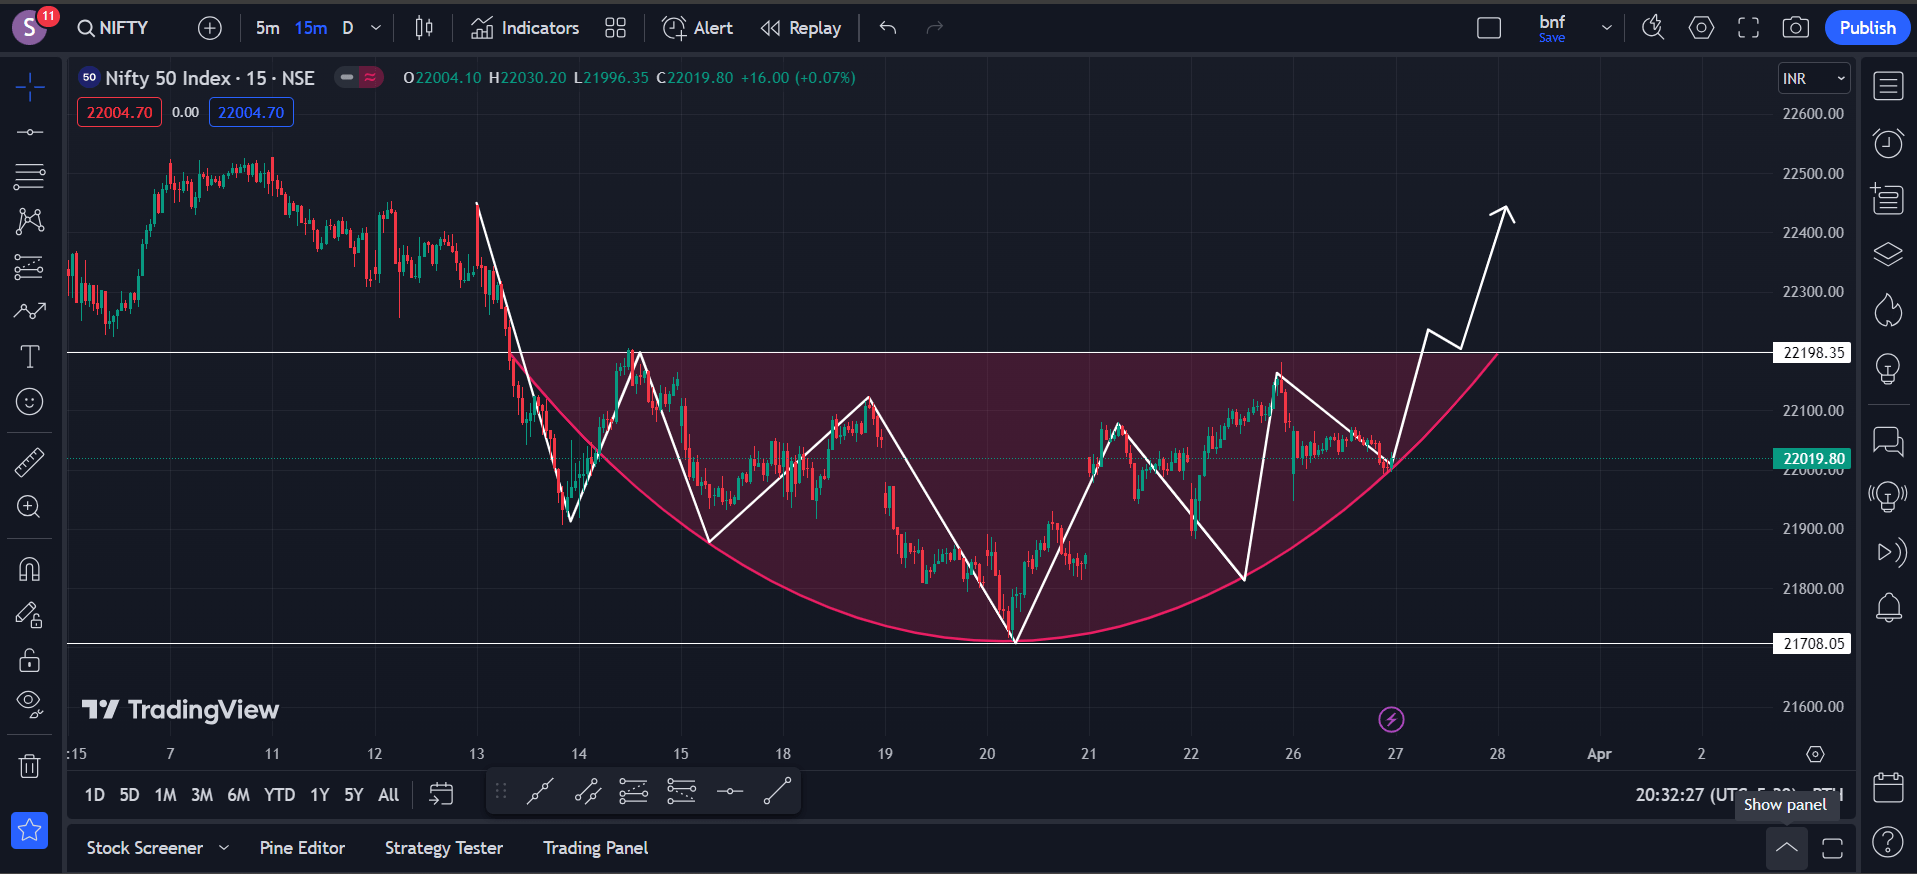
Task: Open the go to date icon
Action: click(x=441, y=794)
